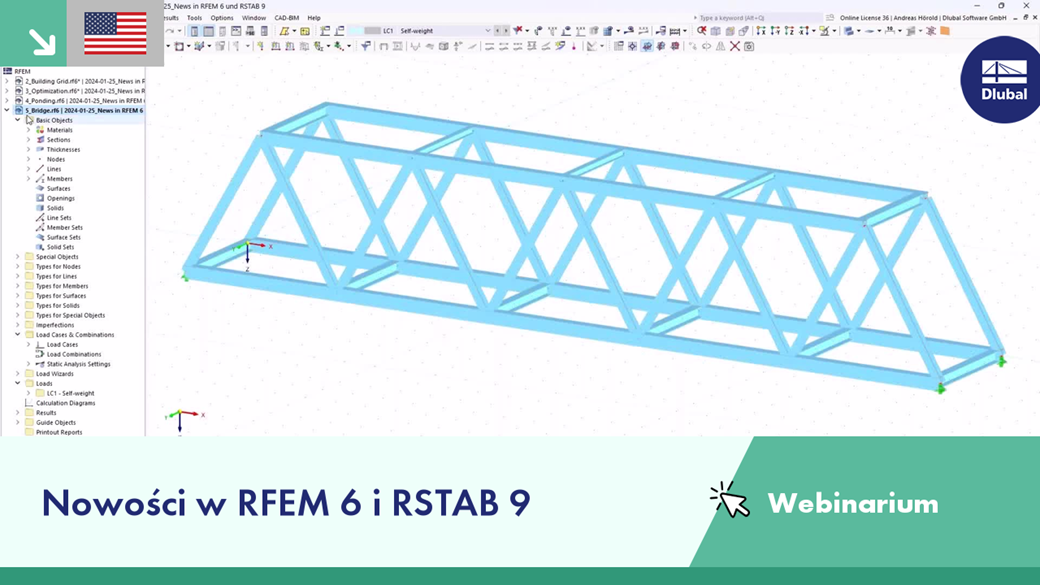Click the search list icon beside keyword box
Image resolution: width=1040 pixels, height=585 pixels.
click(830, 18)
